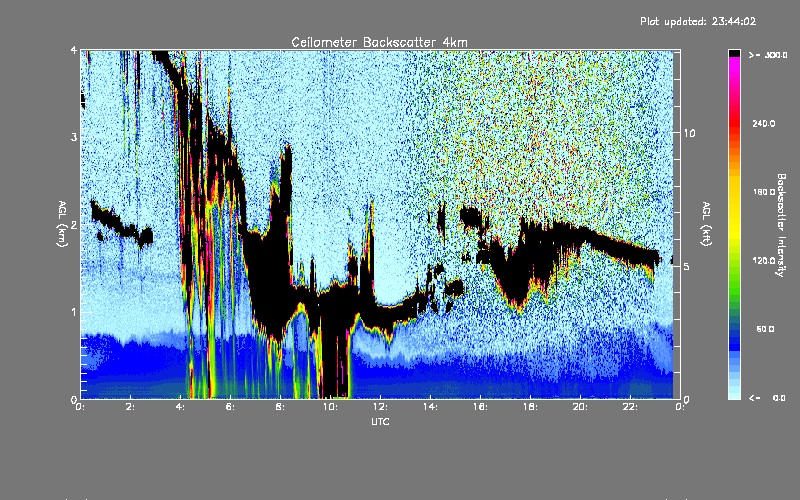Click the '240.0' colorbar value
The height and width of the screenshot is (500, 800).
pyautogui.click(x=764, y=123)
